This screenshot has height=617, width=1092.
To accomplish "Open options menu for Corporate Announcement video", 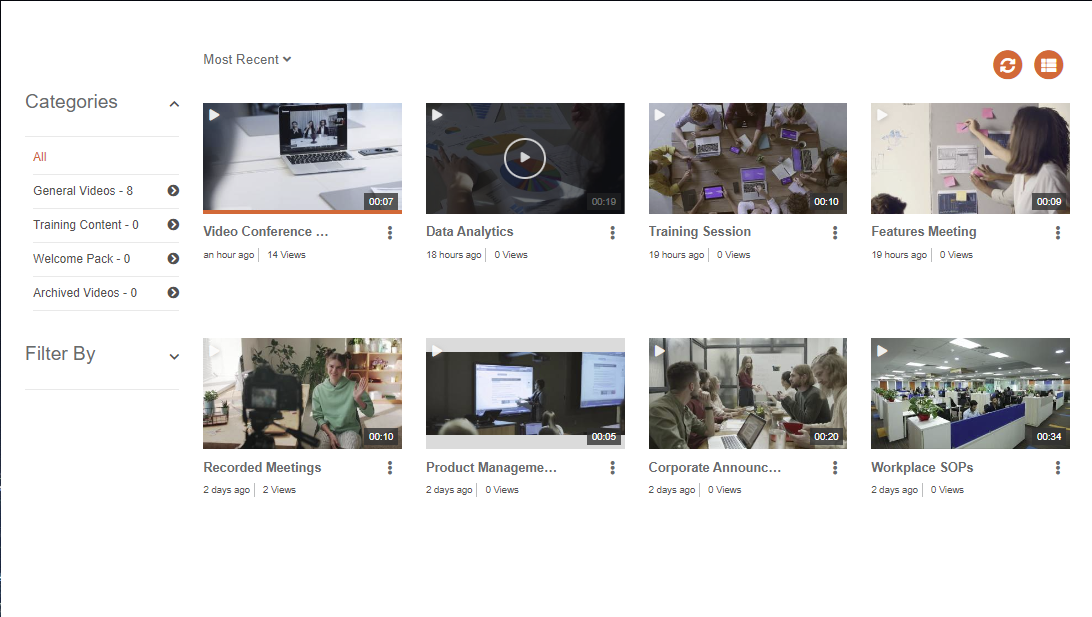I will click(x=835, y=468).
